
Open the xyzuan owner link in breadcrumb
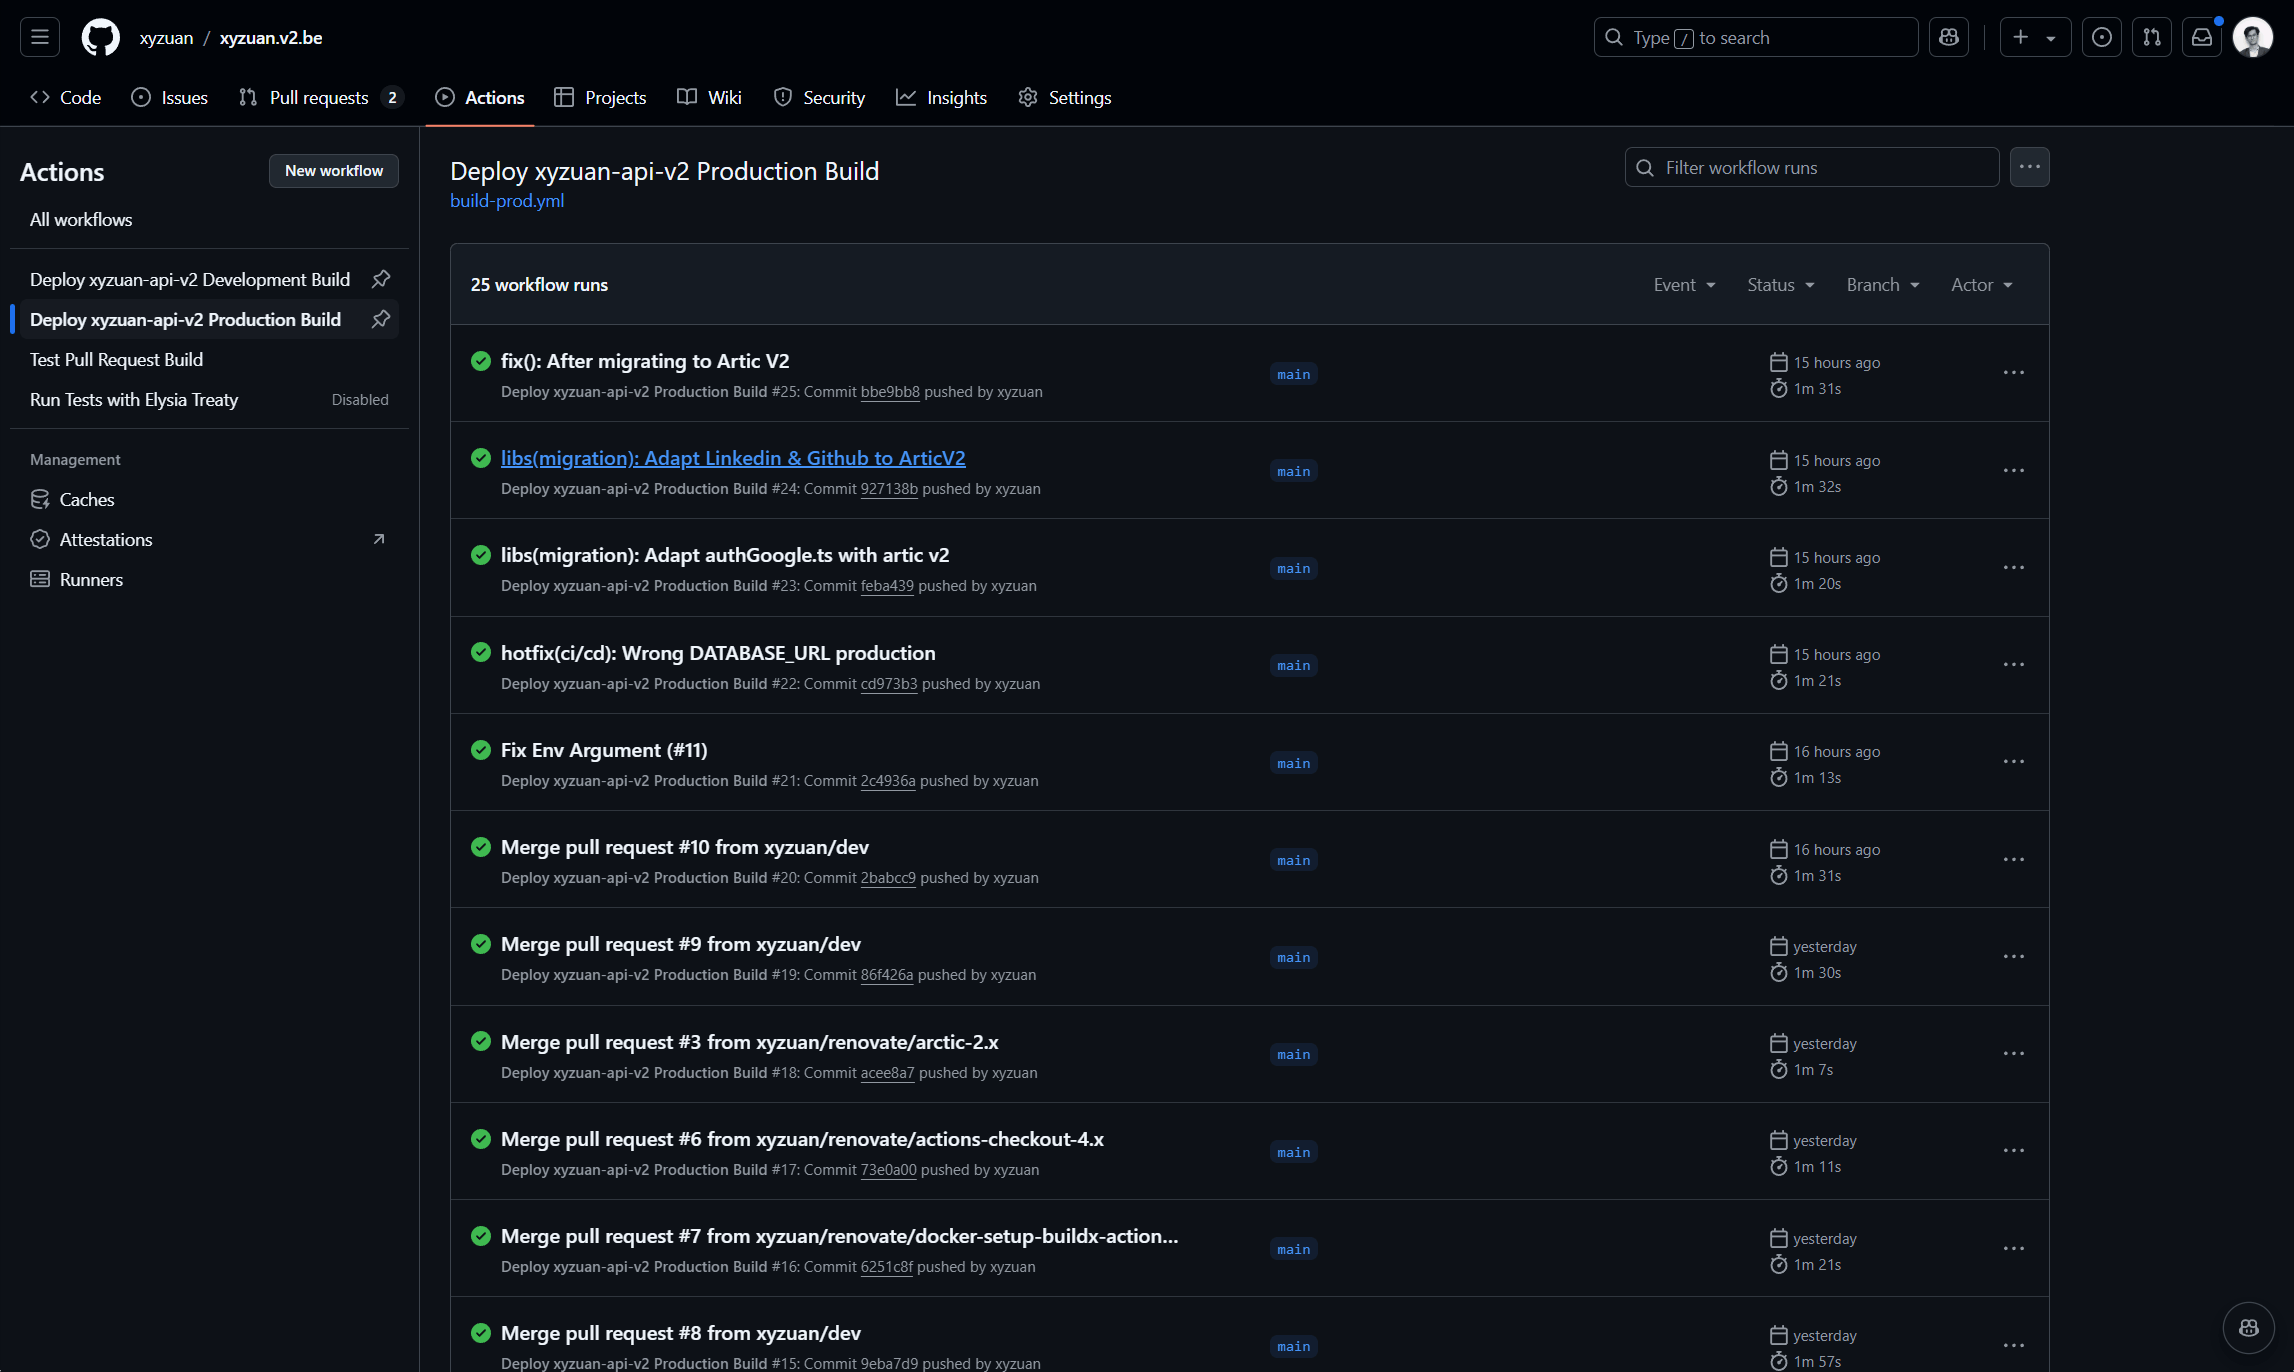[x=166, y=38]
